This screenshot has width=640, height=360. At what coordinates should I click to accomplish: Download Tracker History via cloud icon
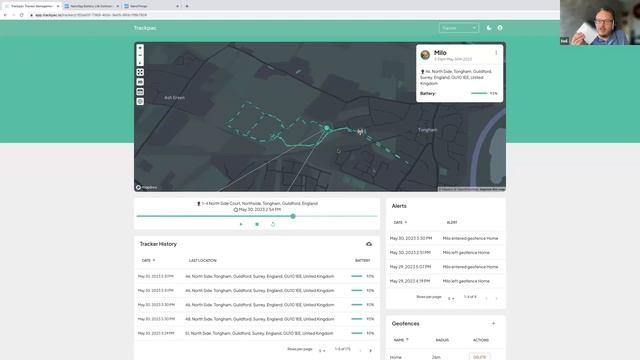point(369,244)
